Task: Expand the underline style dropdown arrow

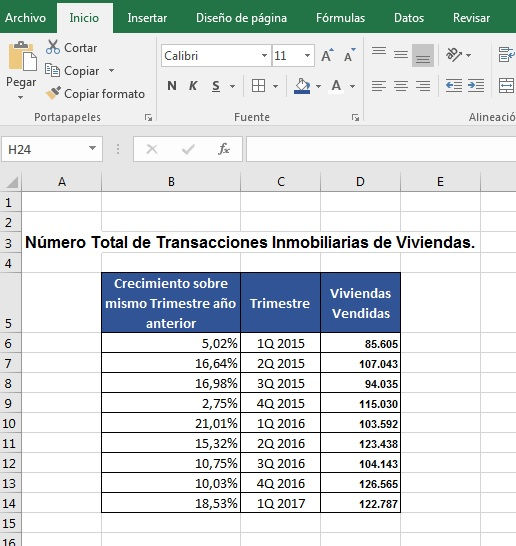Action: (233, 86)
